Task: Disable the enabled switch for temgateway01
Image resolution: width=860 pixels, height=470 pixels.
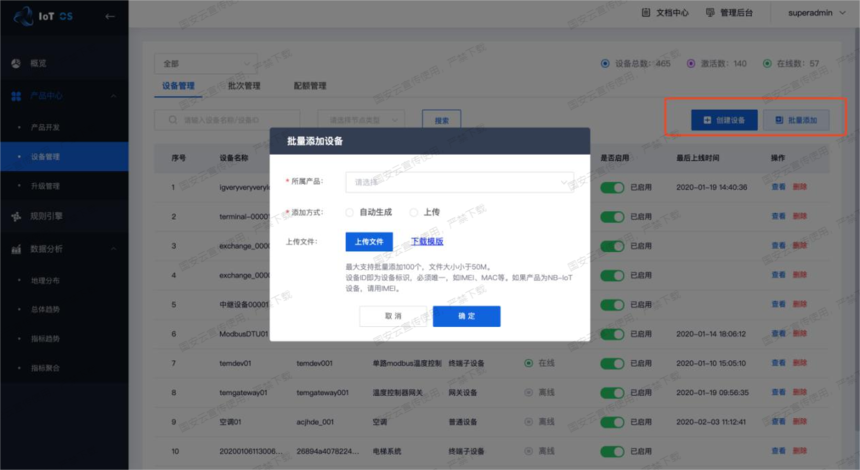Action: point(612,393)
